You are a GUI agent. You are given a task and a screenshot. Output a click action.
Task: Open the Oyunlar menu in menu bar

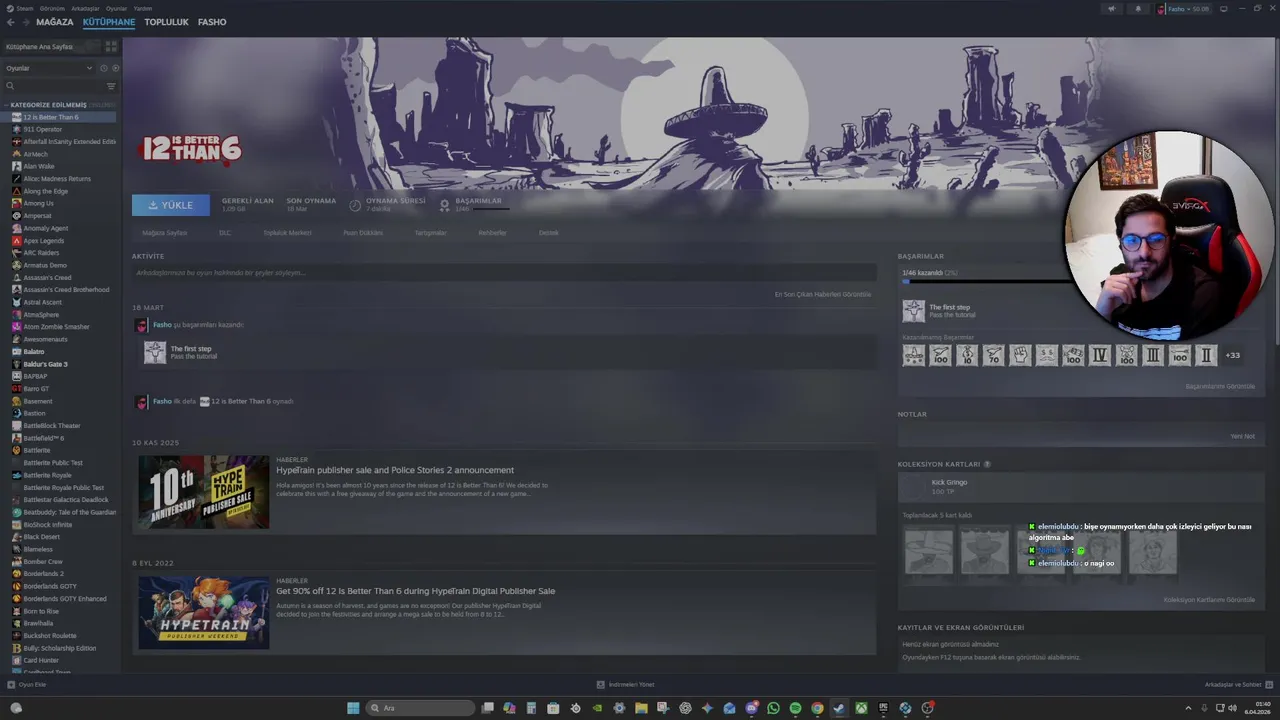click(x=116, y=8)
